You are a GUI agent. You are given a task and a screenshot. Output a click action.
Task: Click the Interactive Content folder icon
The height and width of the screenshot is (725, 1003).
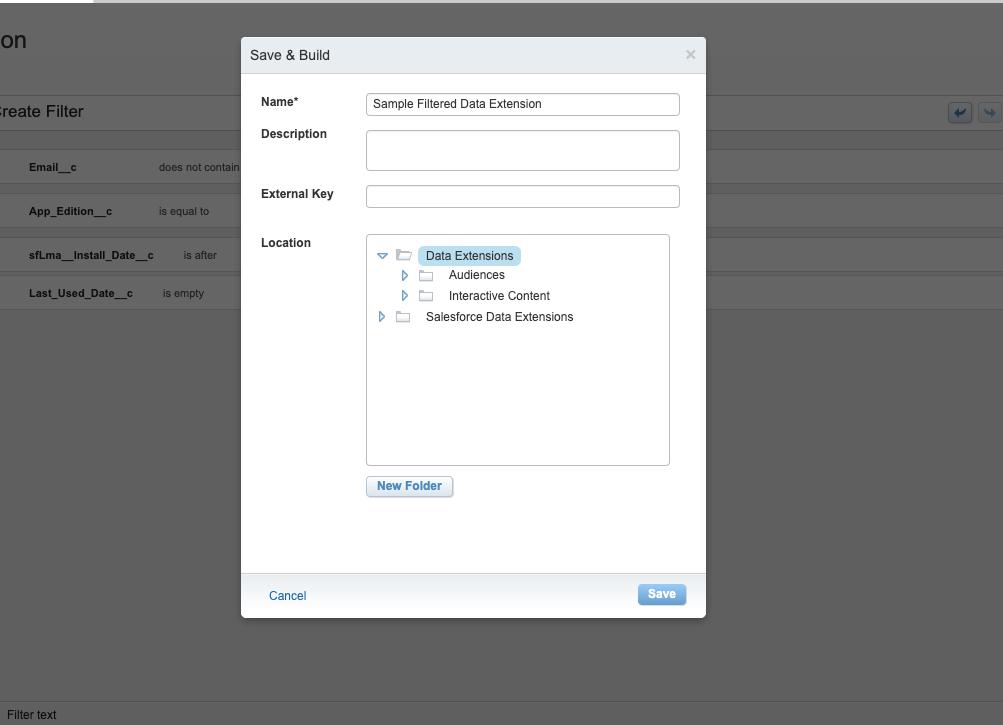(x=426, y=296)
